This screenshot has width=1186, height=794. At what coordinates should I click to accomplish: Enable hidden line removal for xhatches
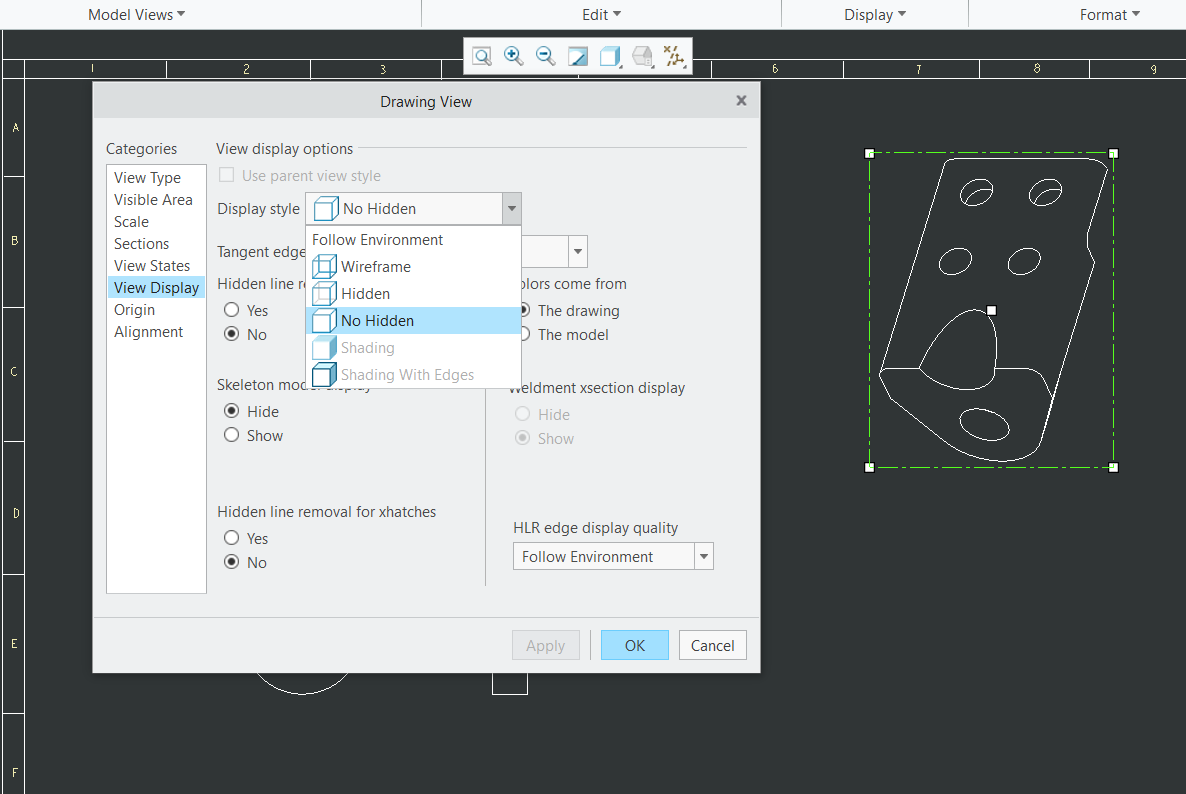(231, 538)
